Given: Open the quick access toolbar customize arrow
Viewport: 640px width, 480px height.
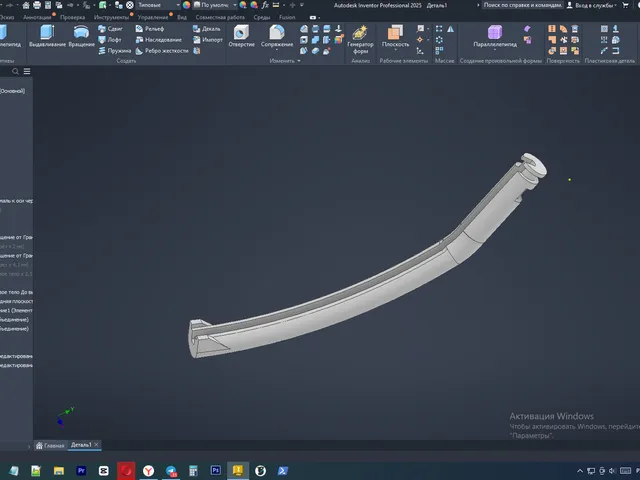Looking at the screenshot, I should coord(302,5).
